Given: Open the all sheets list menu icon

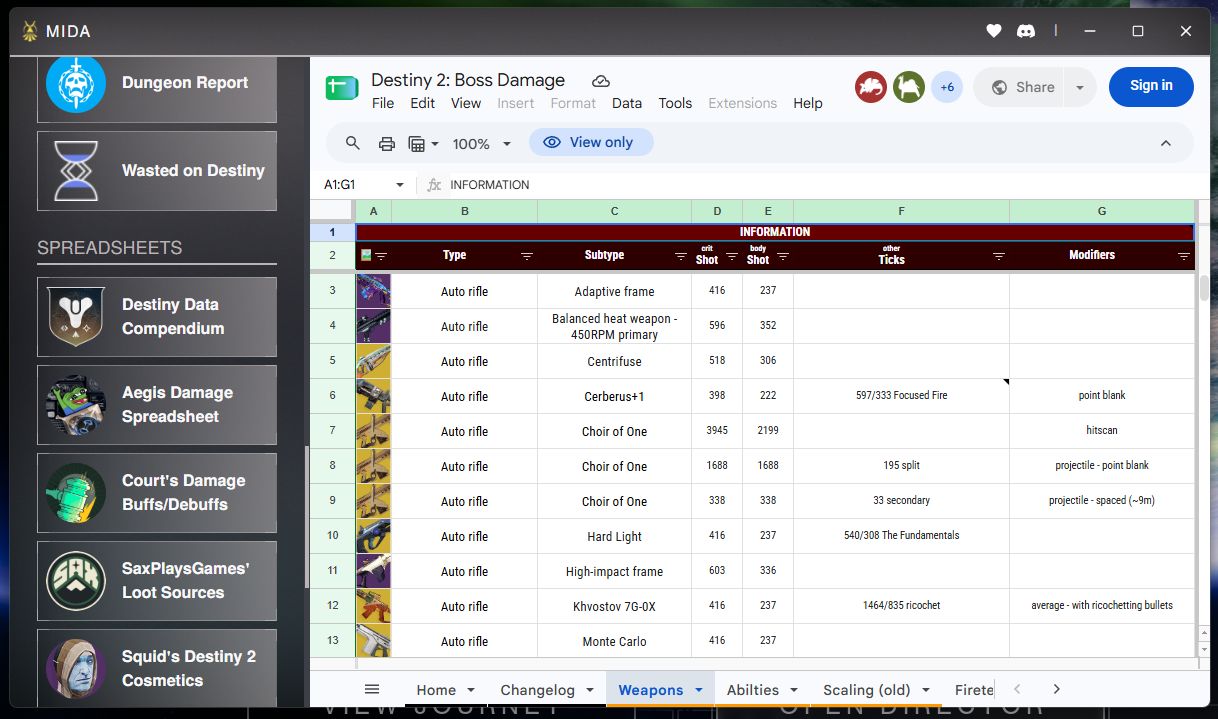Looking at the screenshot, I should coord(372,689).
